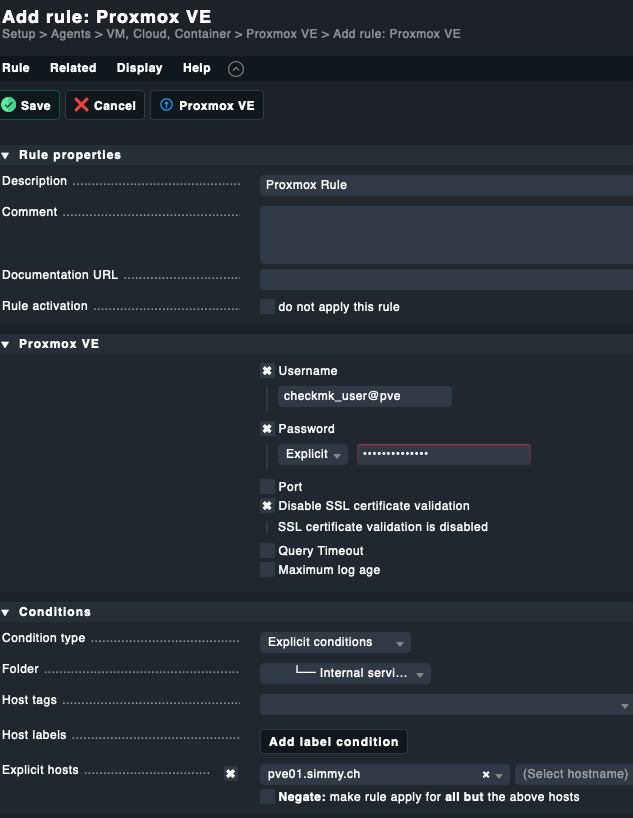
Task: Click the Cancel button label
Action: click(x=115, y=105)
